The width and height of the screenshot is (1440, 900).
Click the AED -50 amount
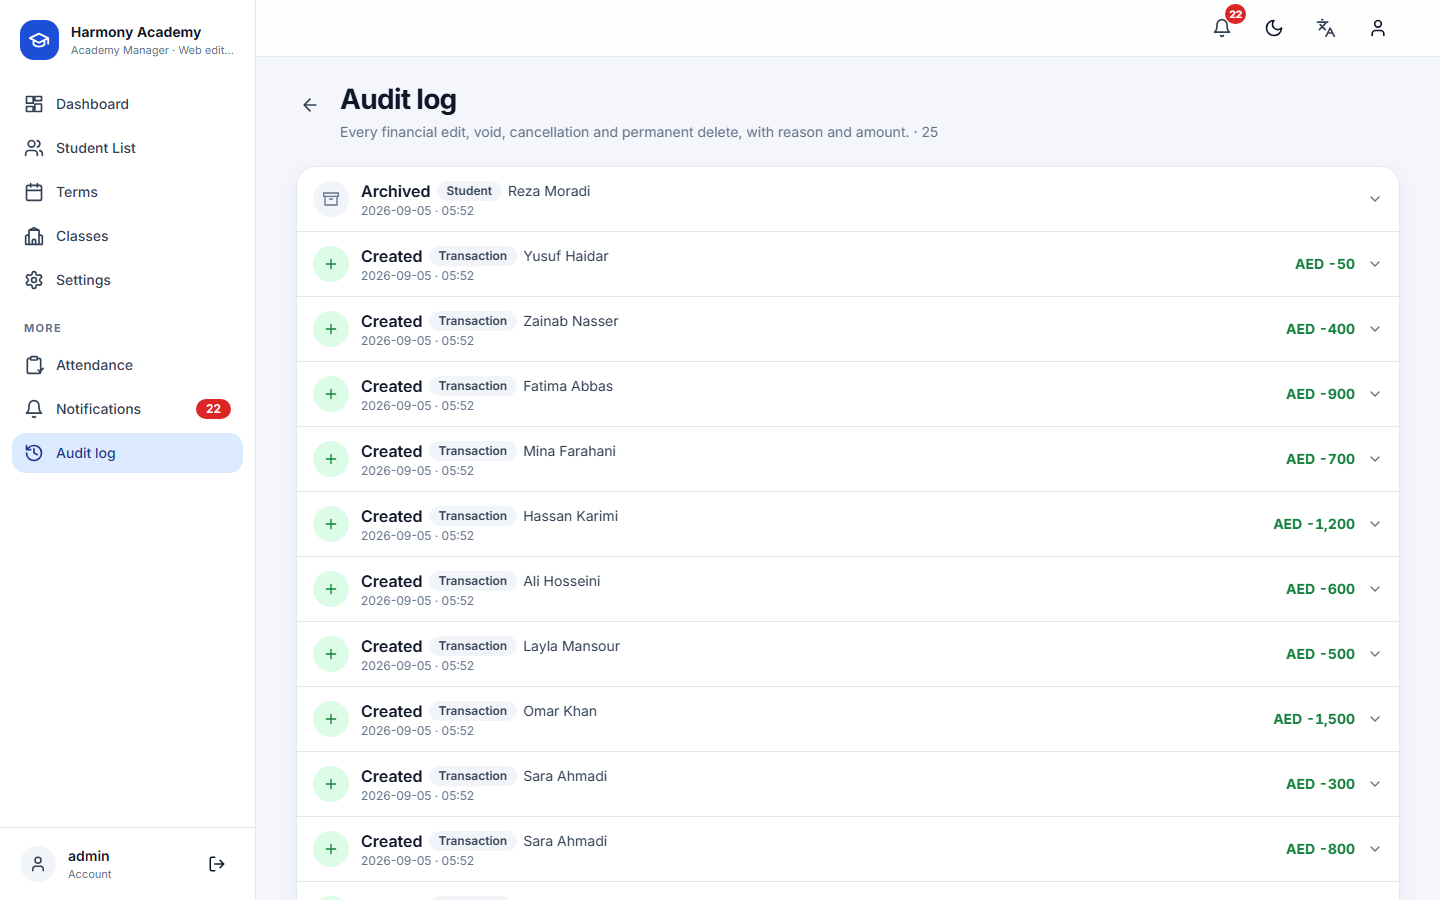coord(1325,264)
